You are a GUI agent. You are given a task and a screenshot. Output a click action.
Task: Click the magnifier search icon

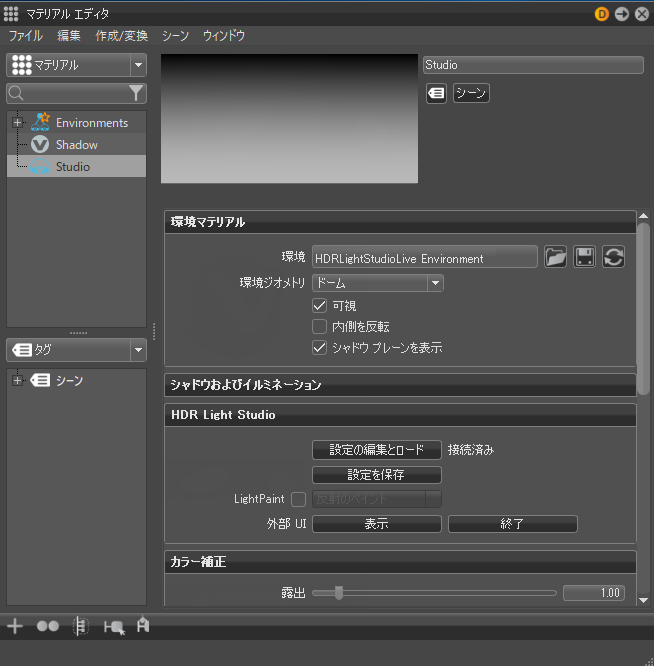pos(16,93)
